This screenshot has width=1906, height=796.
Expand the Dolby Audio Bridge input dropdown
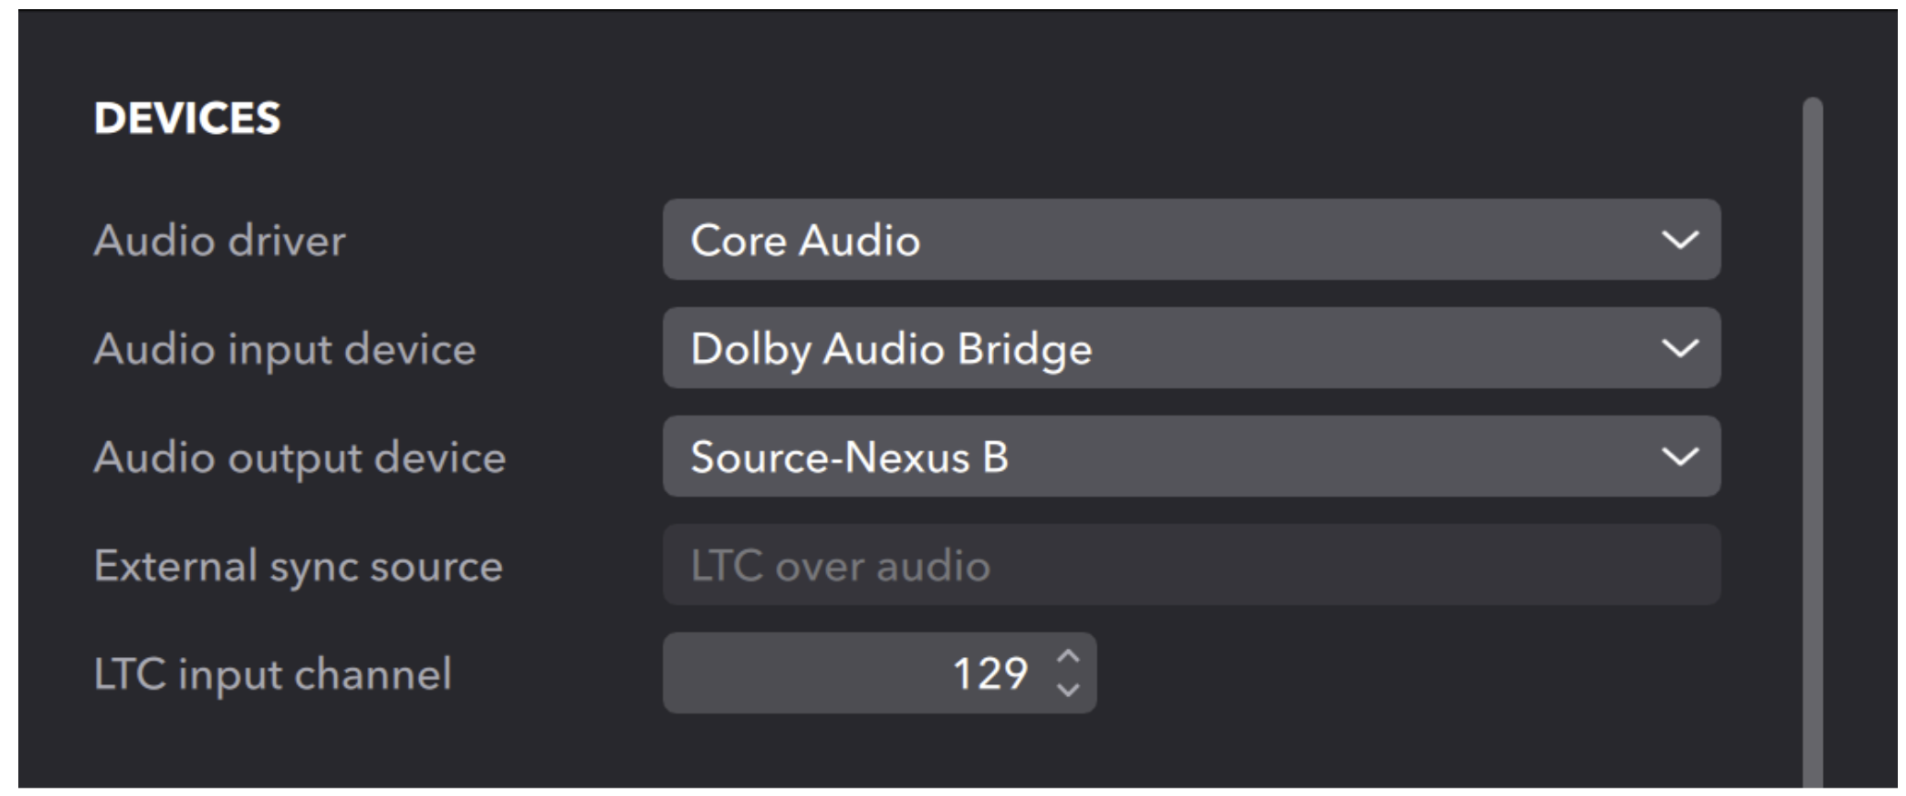(1190, 348)
